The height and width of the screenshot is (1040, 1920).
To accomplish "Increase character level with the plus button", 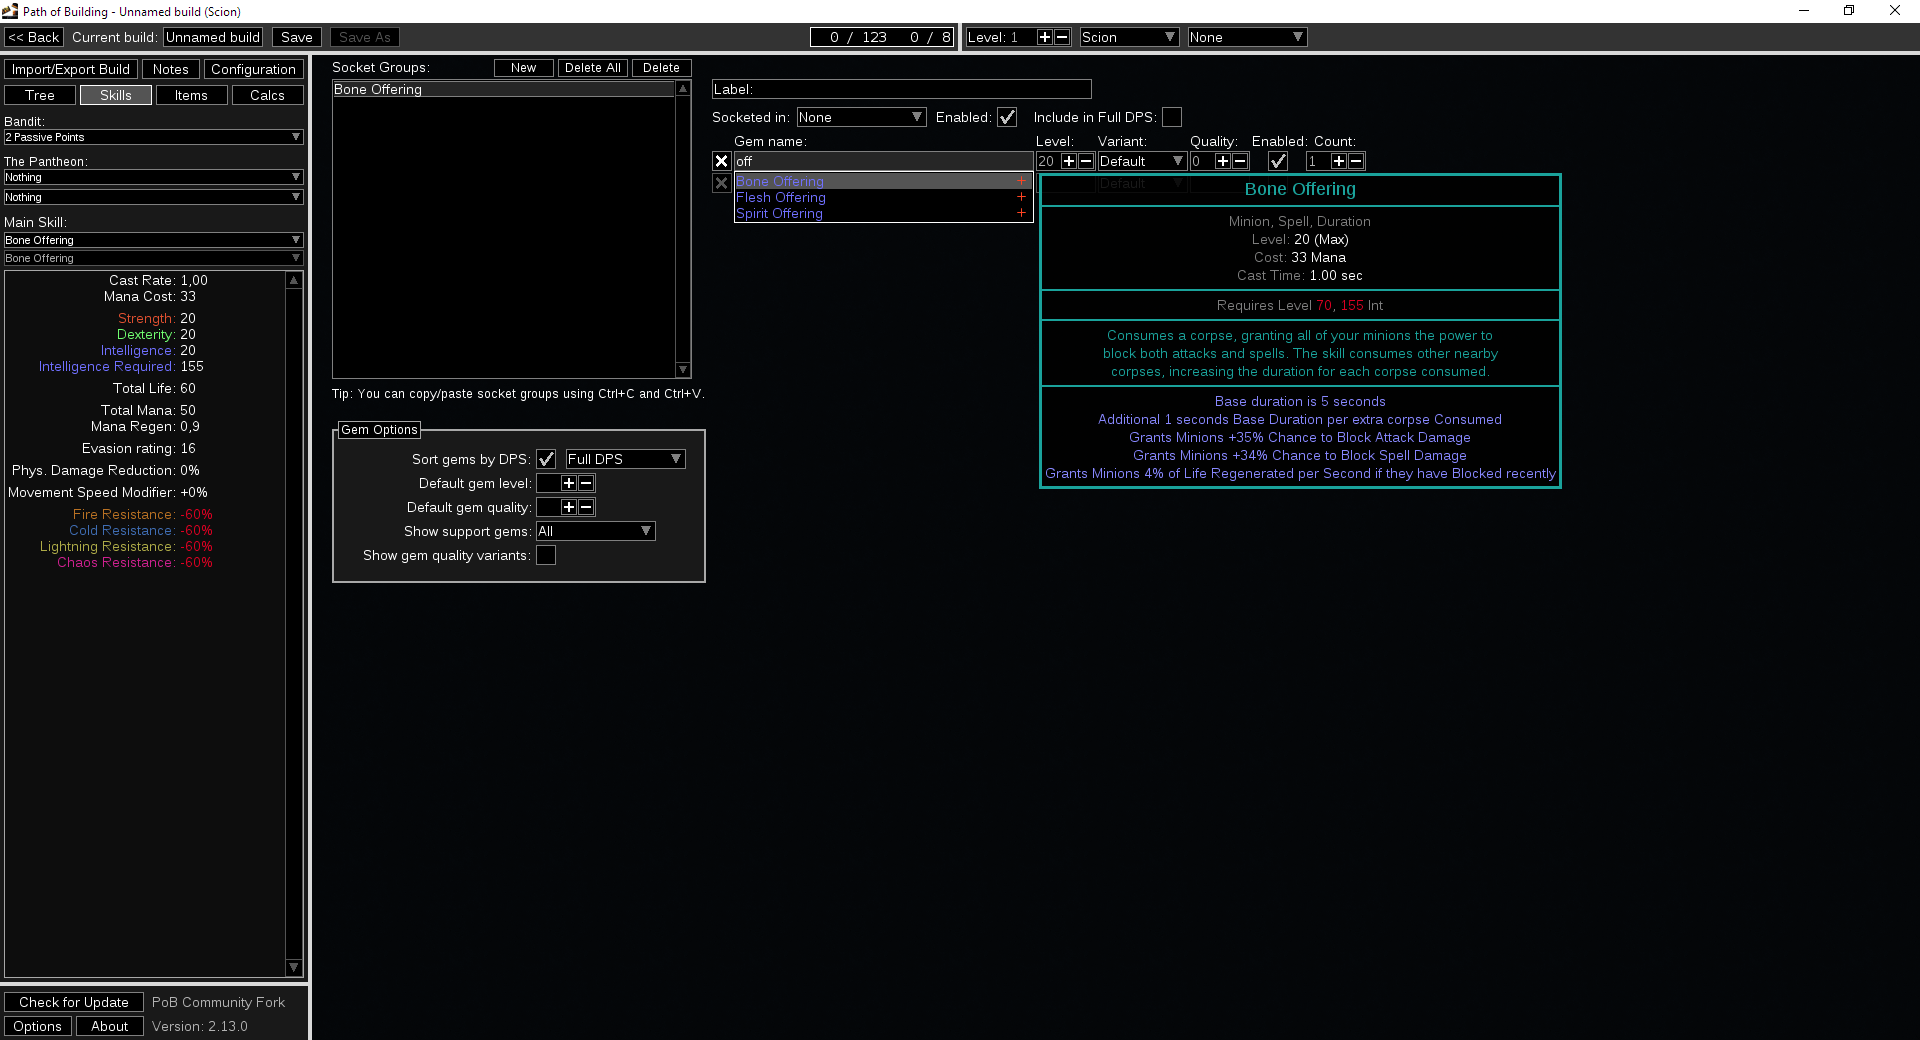I will 1044,37.
